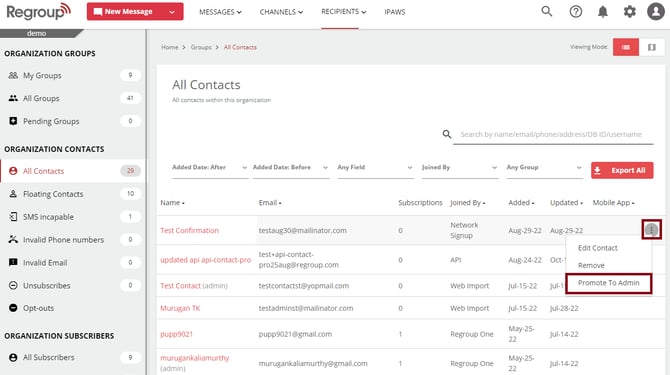The image size is (670, 375).
Task: Open the Added Date: After dropdown
Action: point(210,167)
